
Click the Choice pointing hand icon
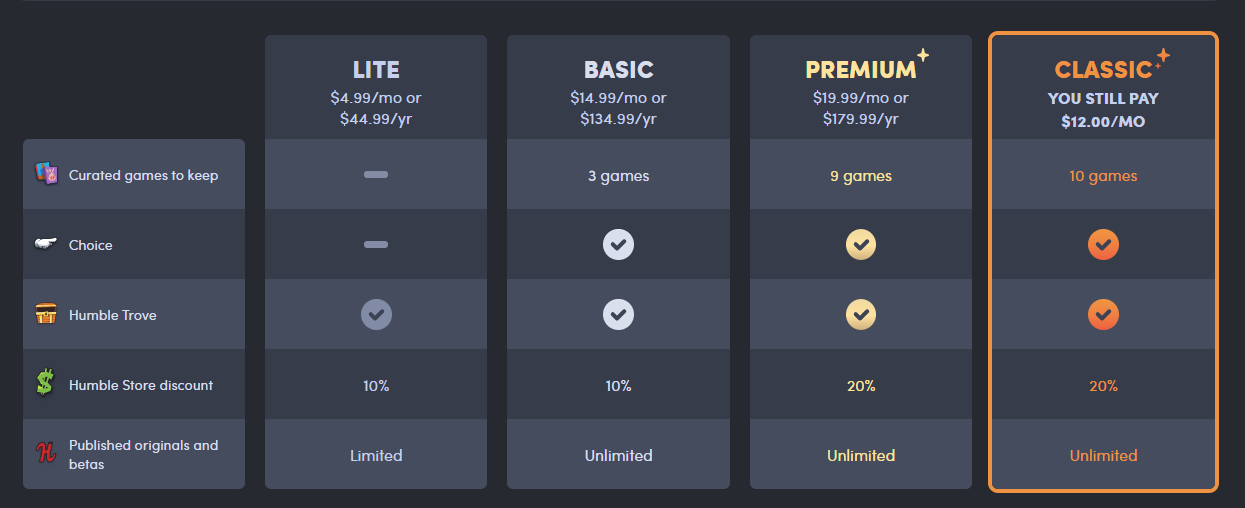coord(46,245)
